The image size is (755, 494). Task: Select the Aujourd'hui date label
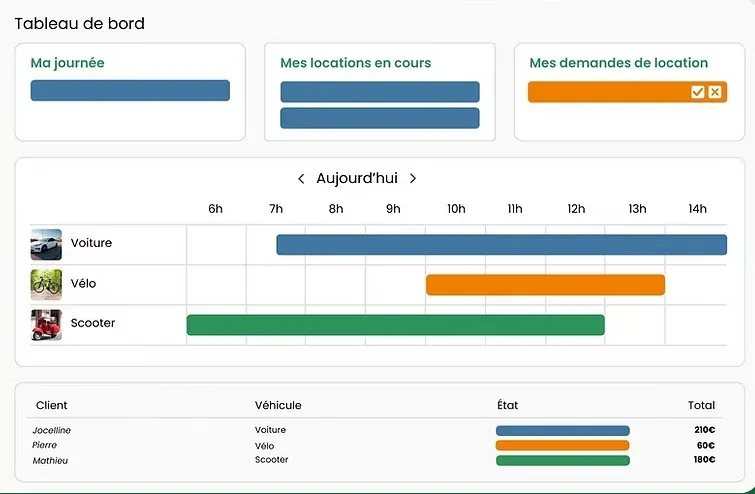[x=357, y=179]
